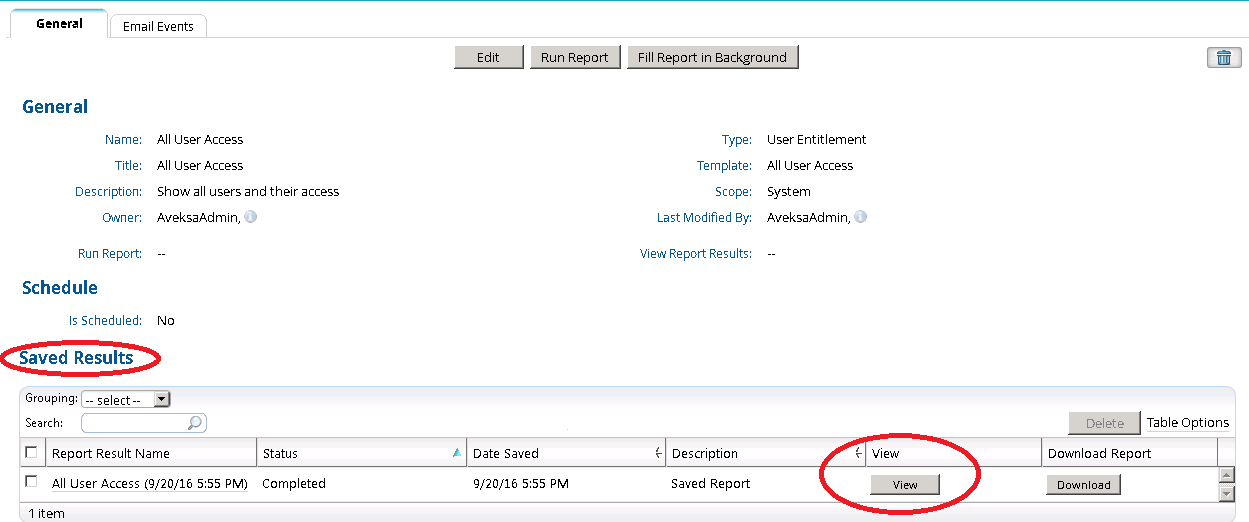The width and height of the screenshot is (1249, 522).
Task: Click the Edit button
Action: (488, 57)
